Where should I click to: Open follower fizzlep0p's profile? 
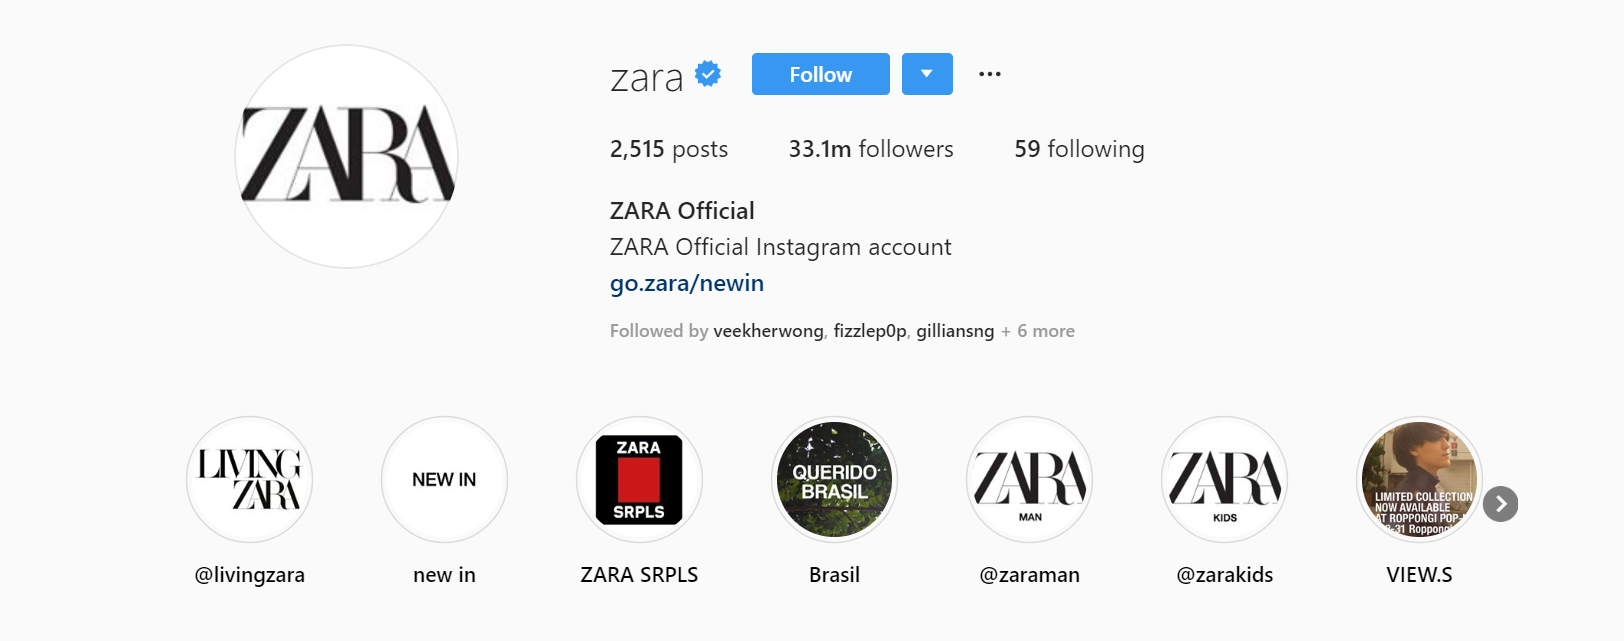pos(870,331)
